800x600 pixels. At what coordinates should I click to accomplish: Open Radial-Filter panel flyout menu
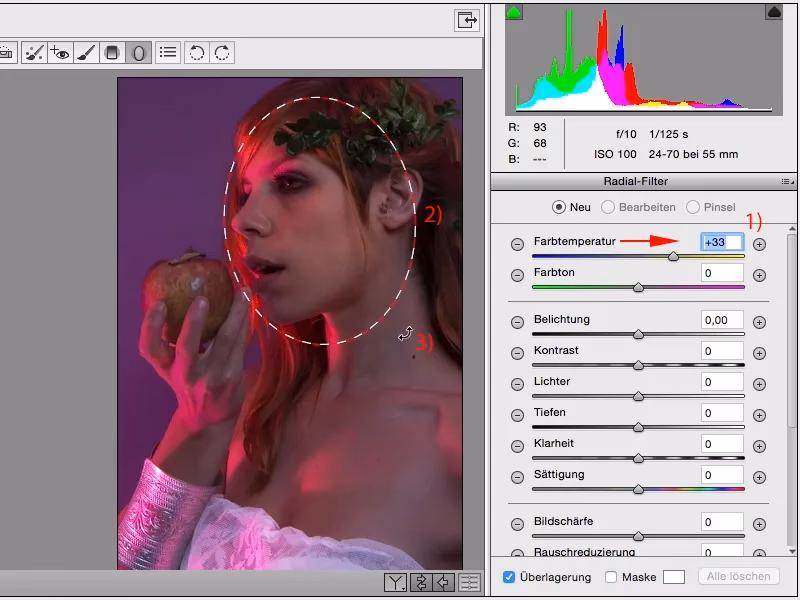pos(788,182)
